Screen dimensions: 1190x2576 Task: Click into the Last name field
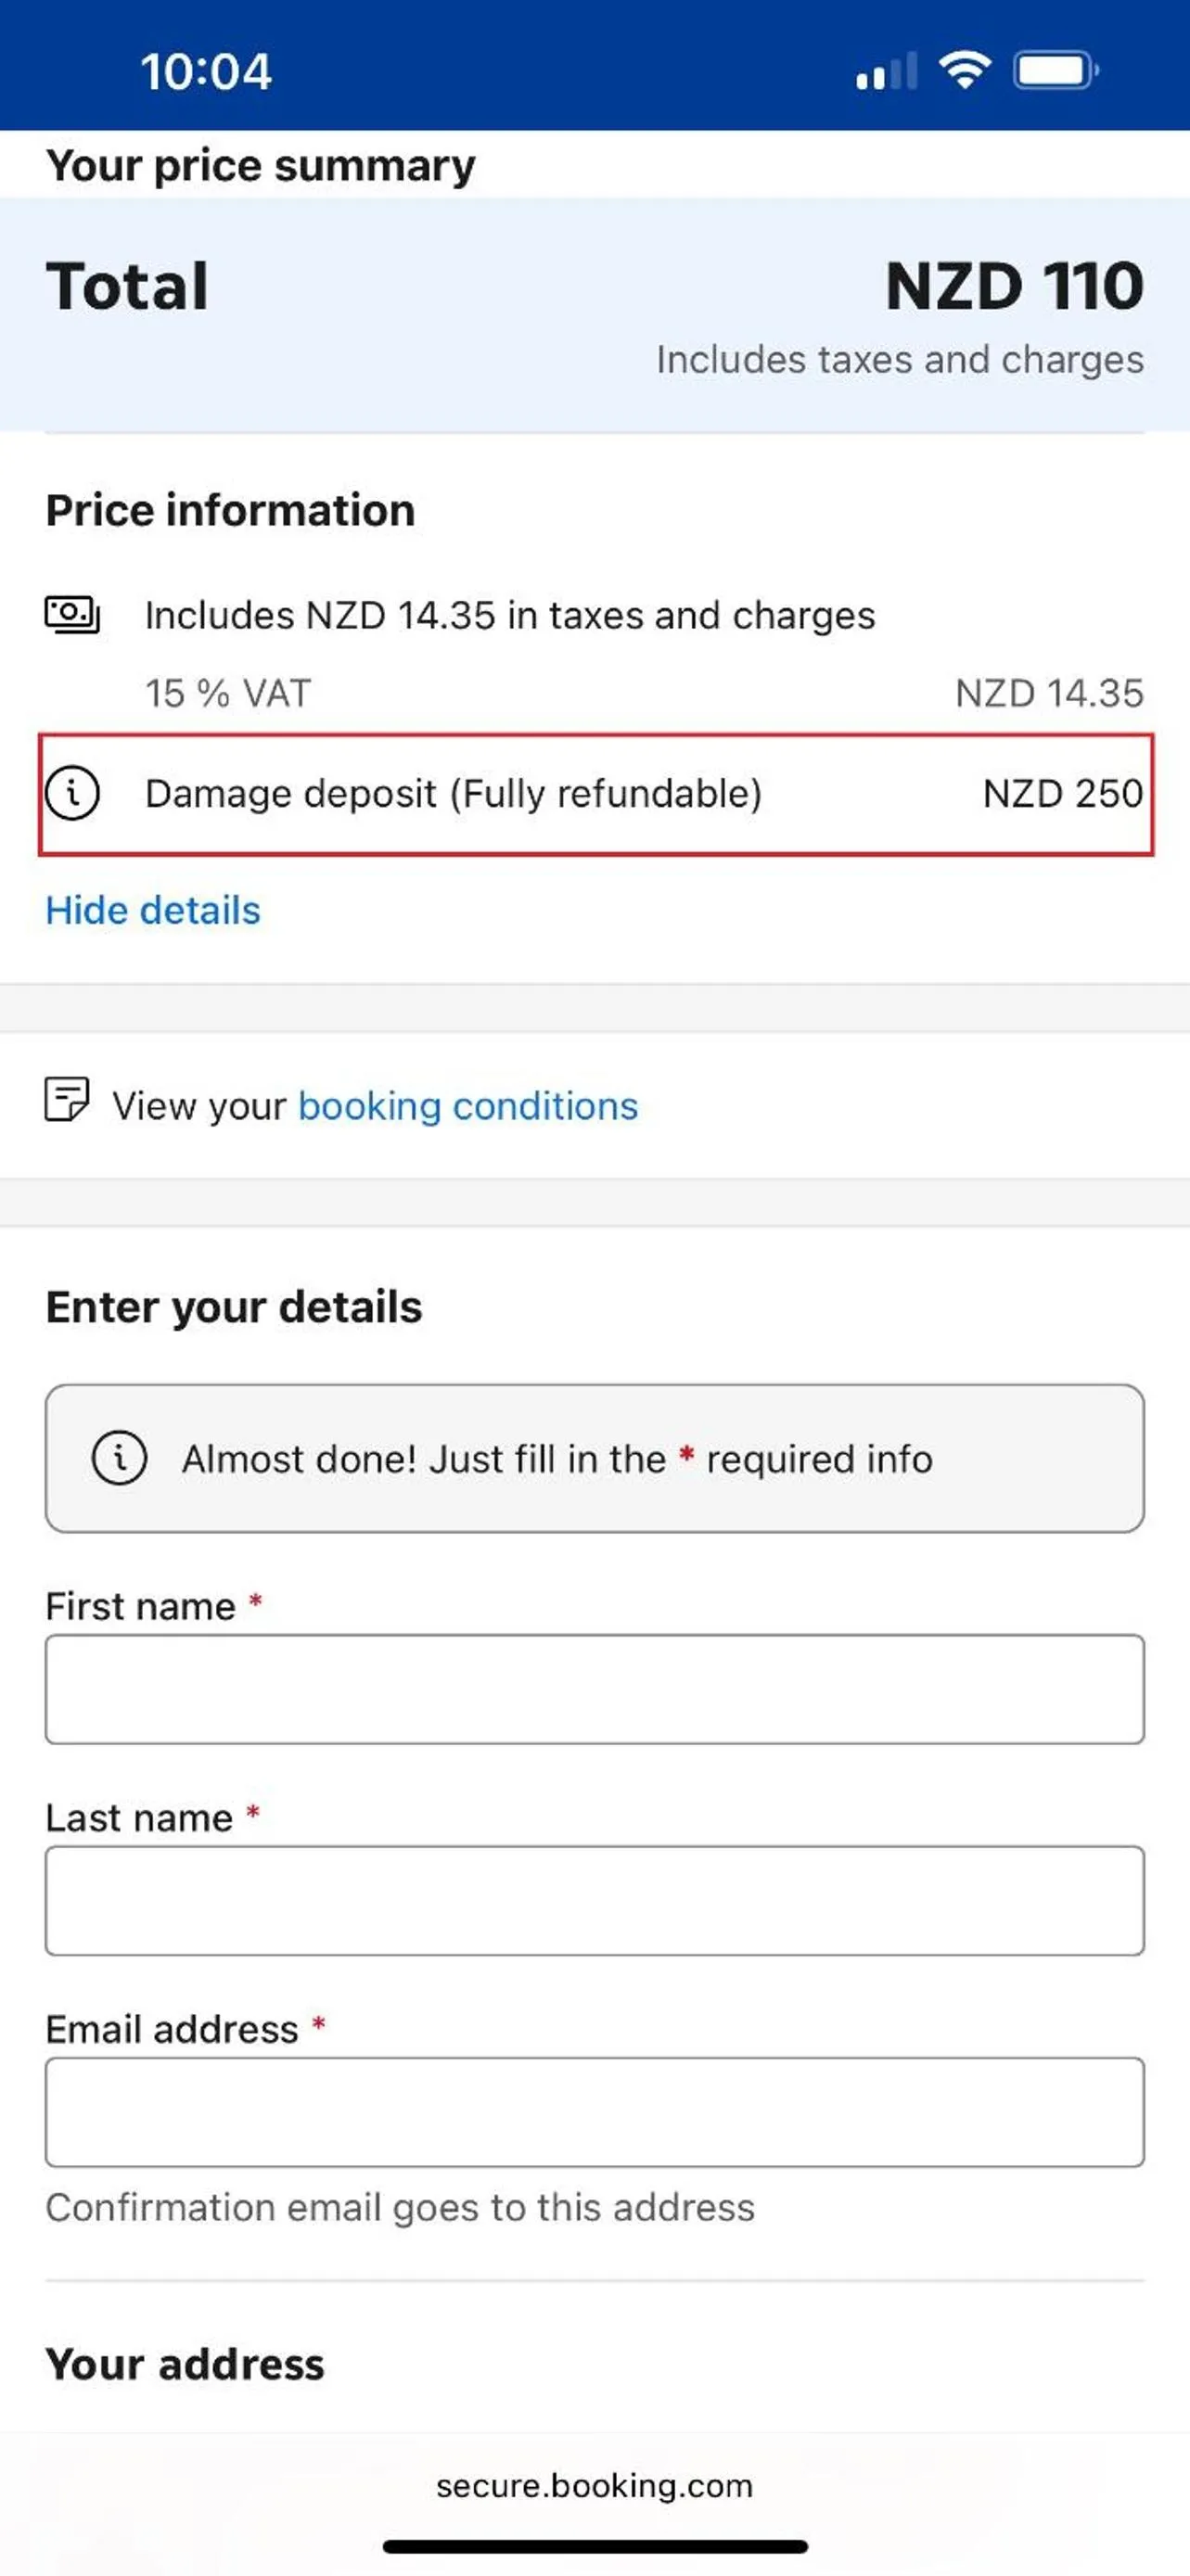594,1900
